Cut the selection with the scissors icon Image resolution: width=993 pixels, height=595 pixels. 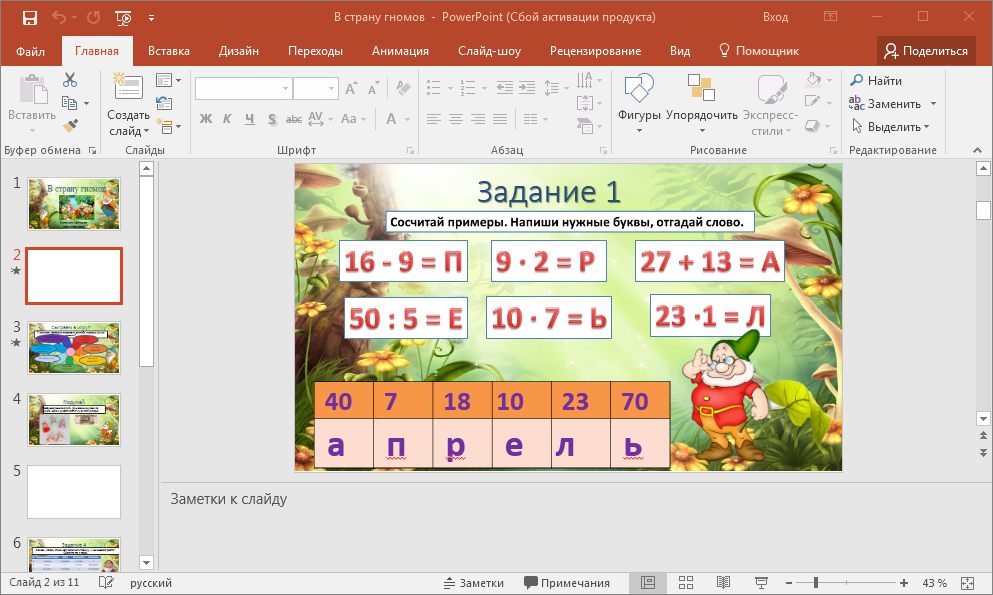pos(70,80)
